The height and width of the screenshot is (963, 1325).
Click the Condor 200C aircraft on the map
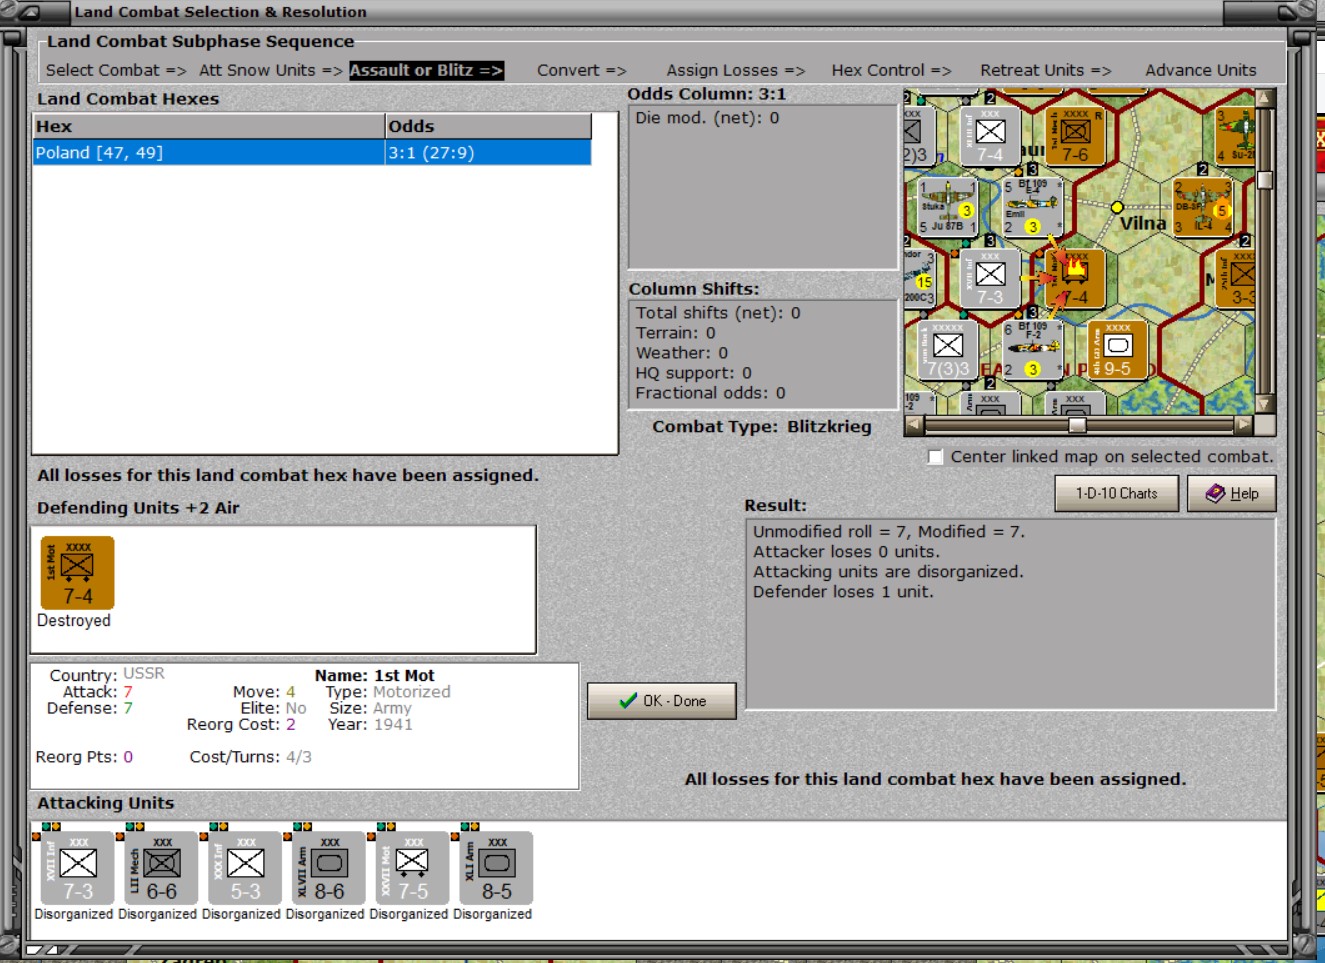pos(919,278)
